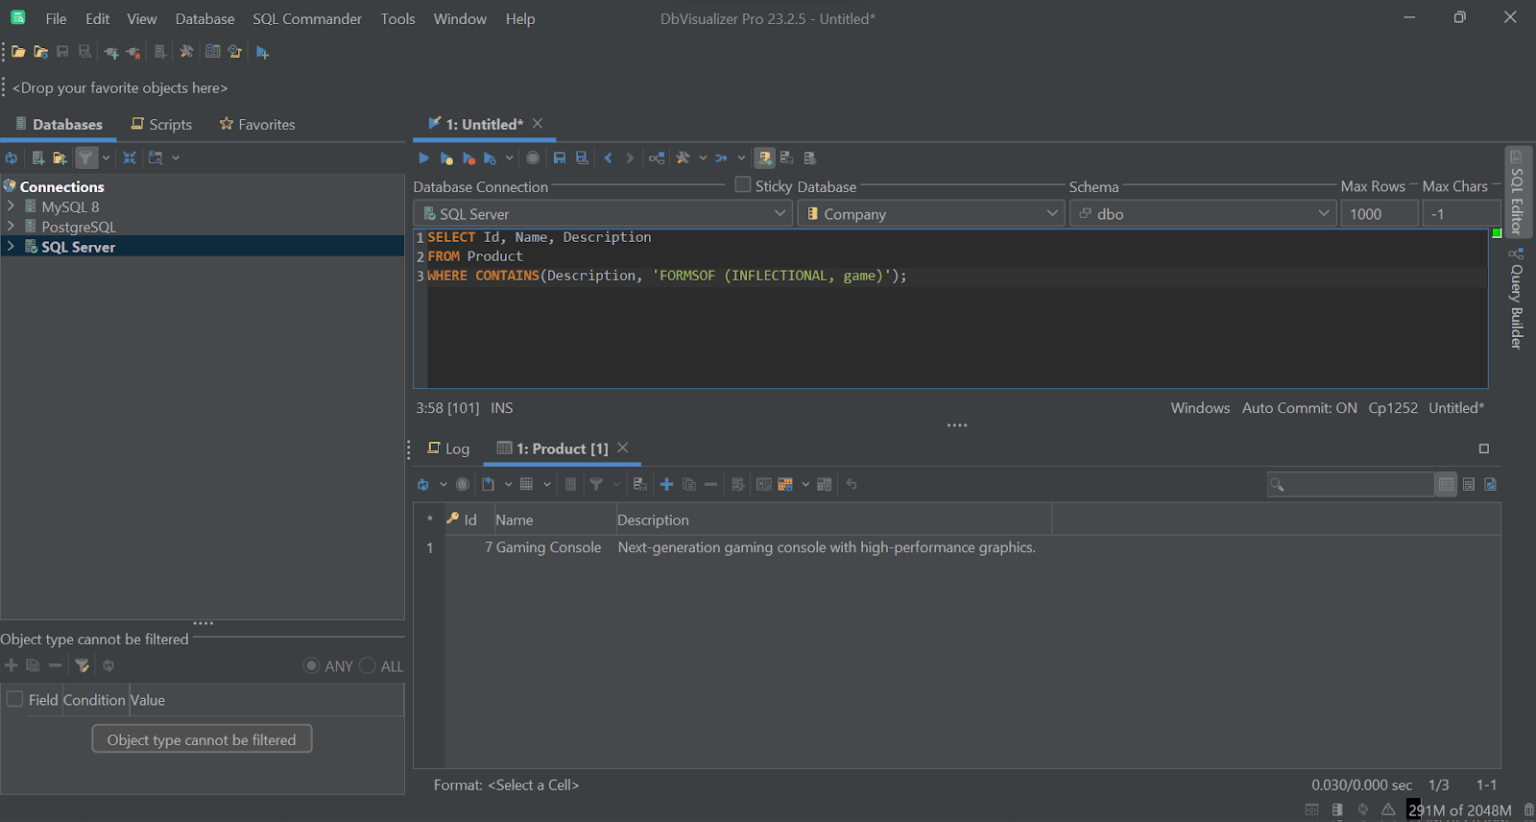This screenshot has width=1536, height=822.
Task: Click the Stop execution icon in the SQL toolbar
Action: tap(532, 157)
